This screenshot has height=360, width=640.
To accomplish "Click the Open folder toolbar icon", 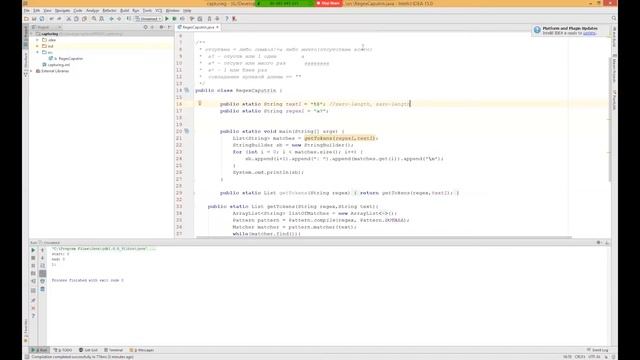I will pos(27,19).
